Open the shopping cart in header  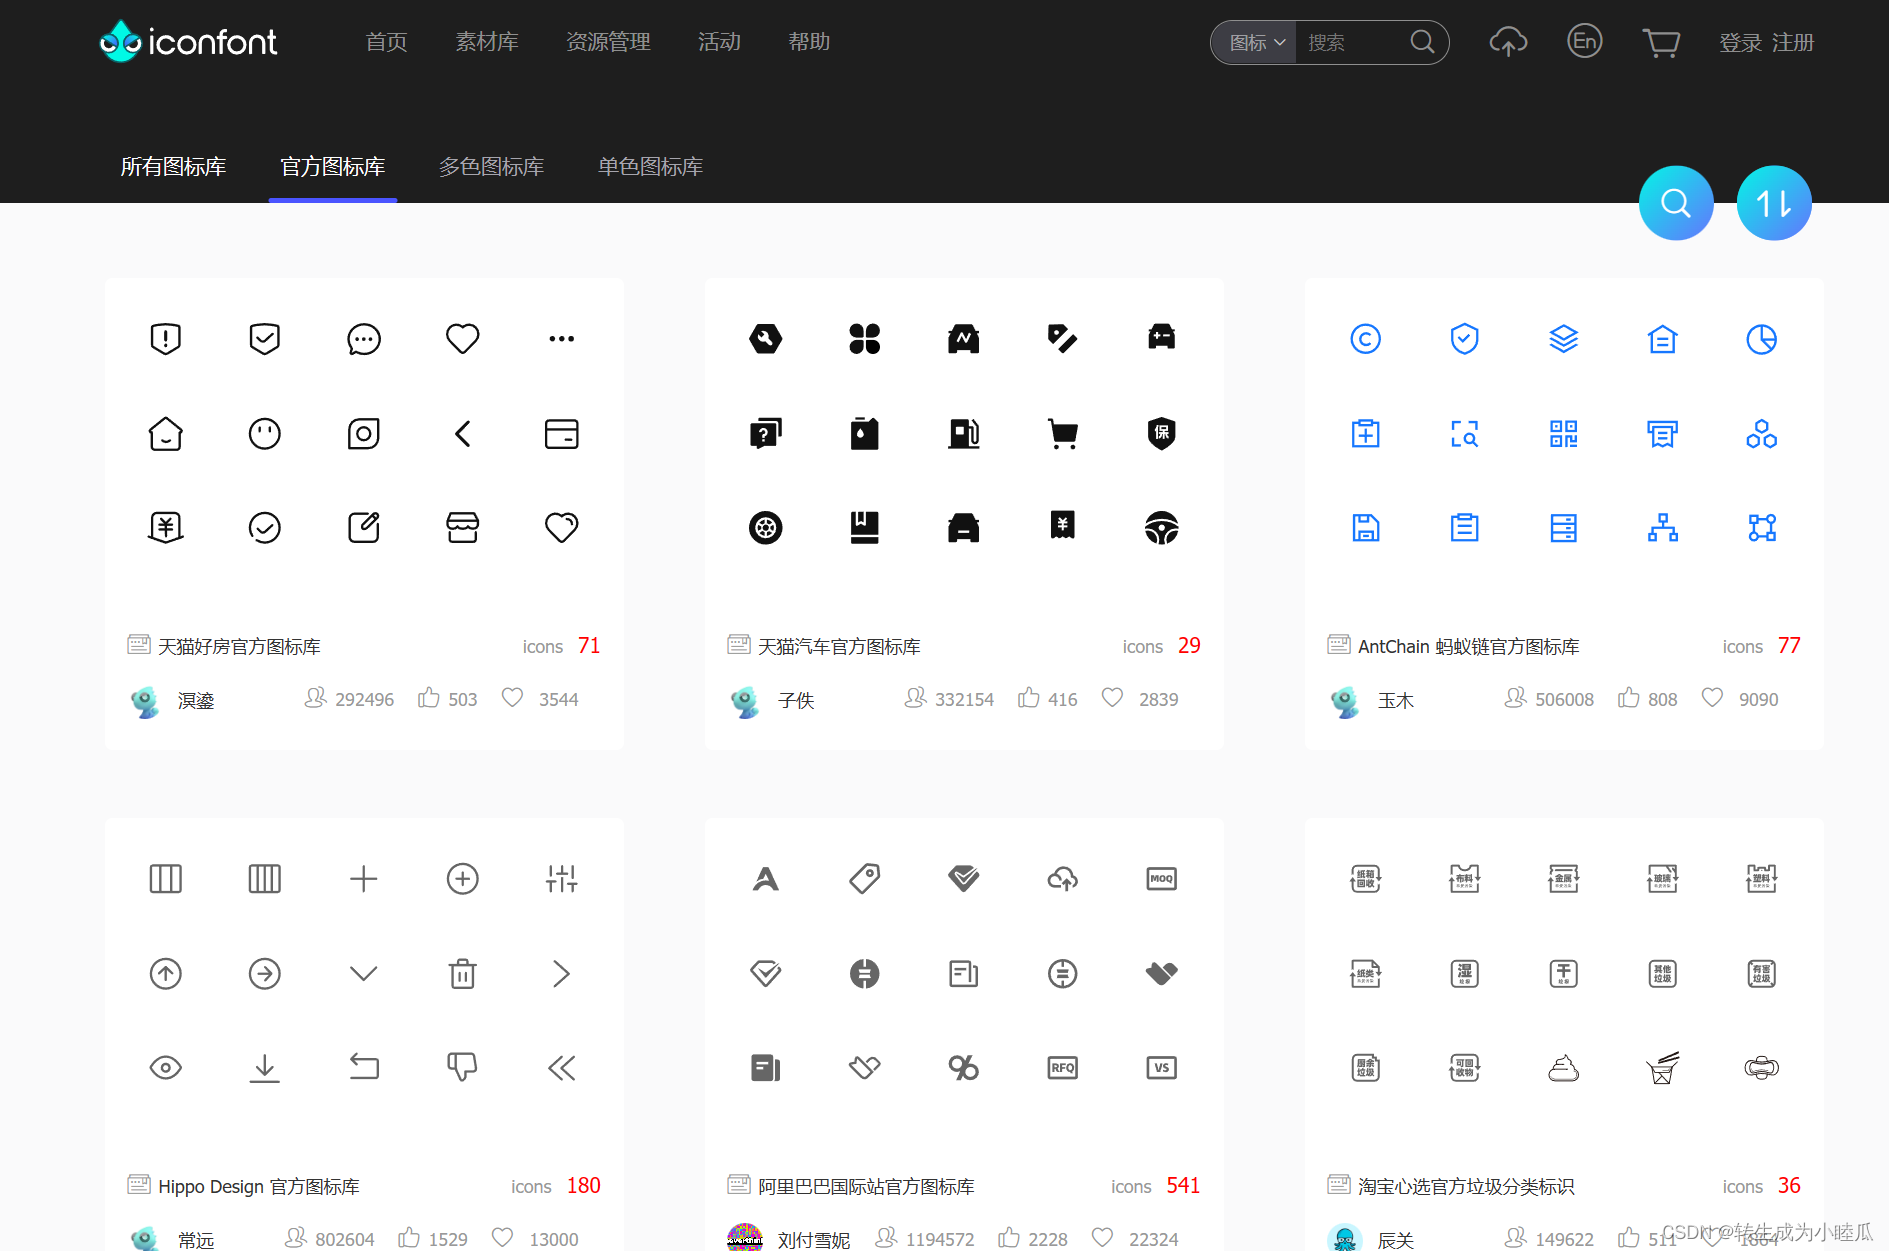(x=1661, y=43)
